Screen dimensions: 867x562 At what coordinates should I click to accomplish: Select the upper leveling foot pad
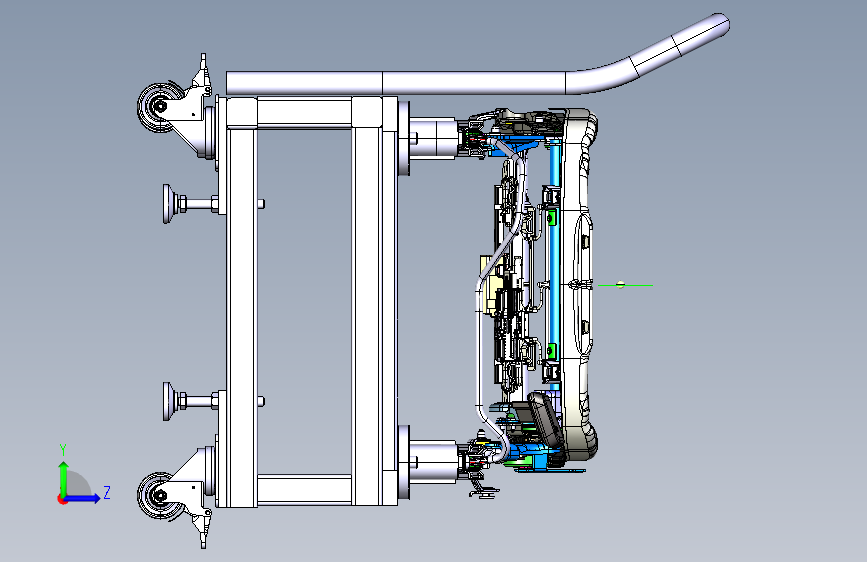tap(168, 204)
